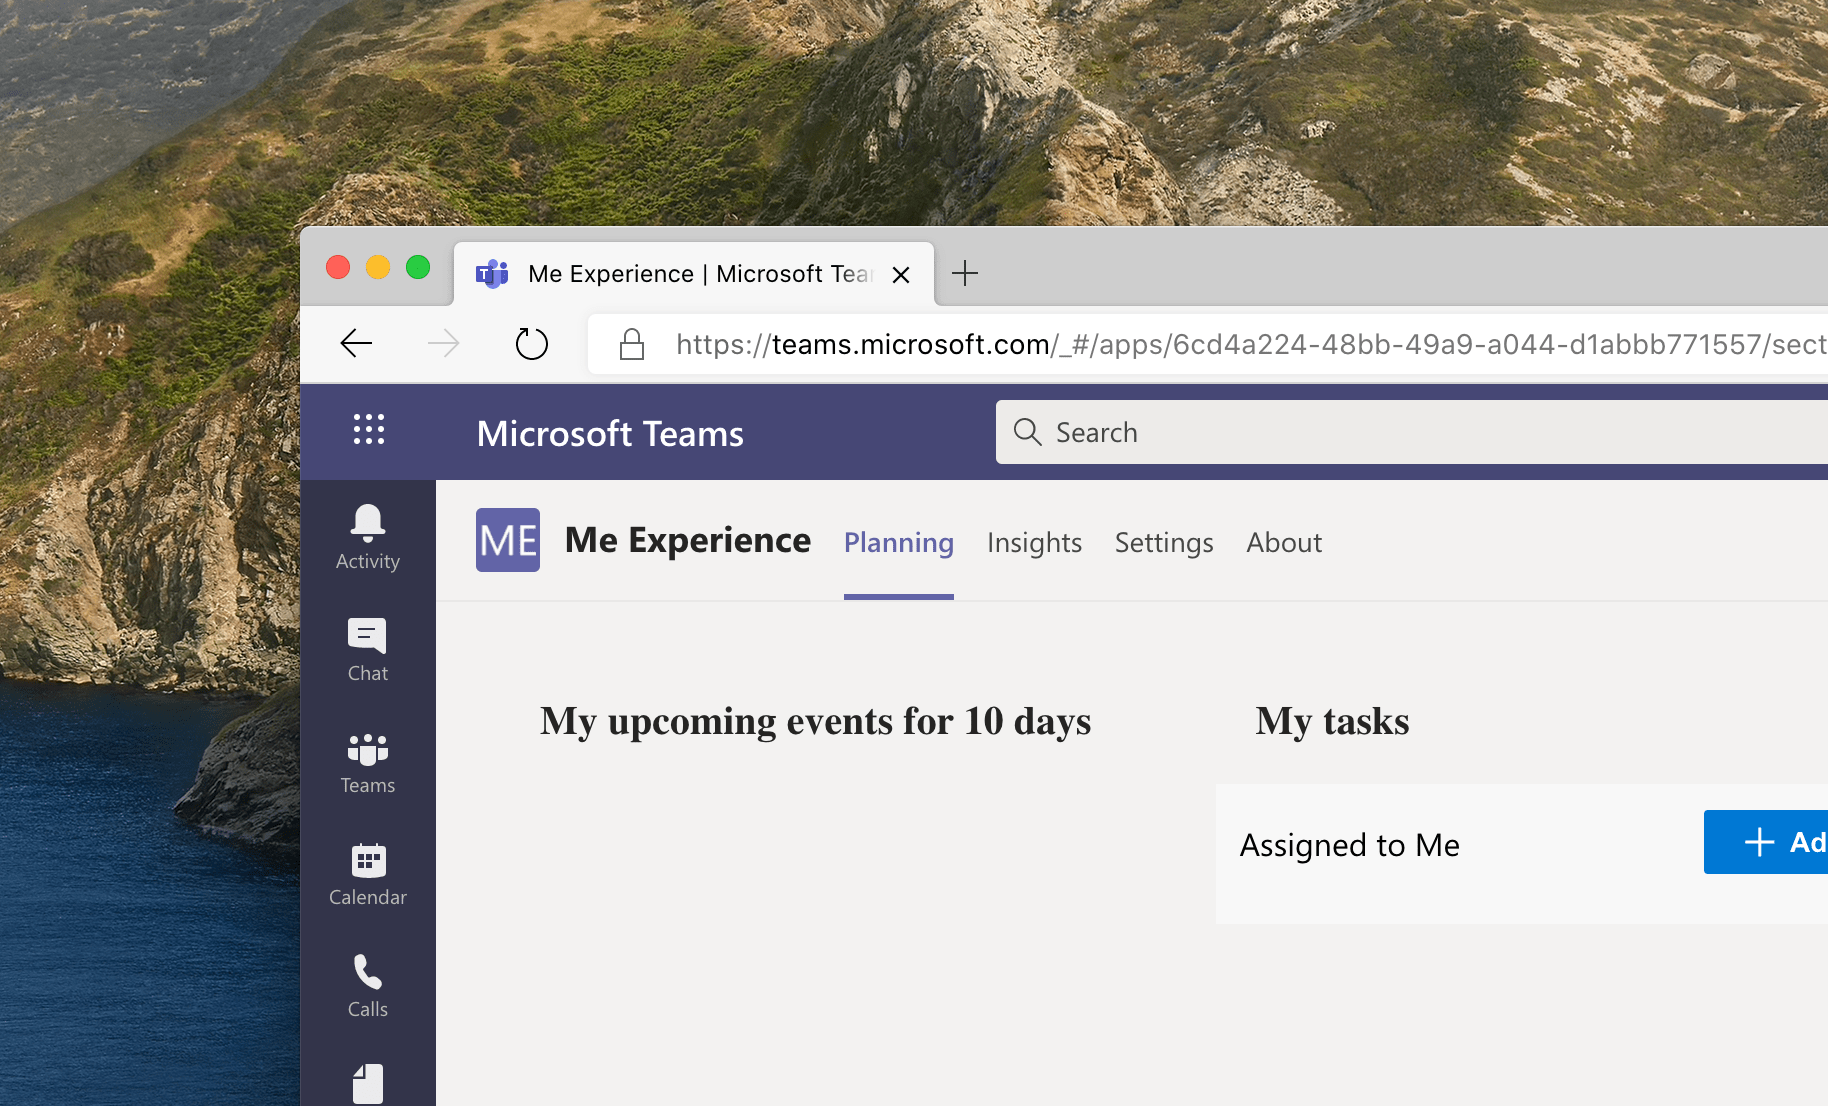Image resolution: width=1828 pixels, height=1106 pixels.
Task: Open the About tab
Action: click(x=1284, y=542)
